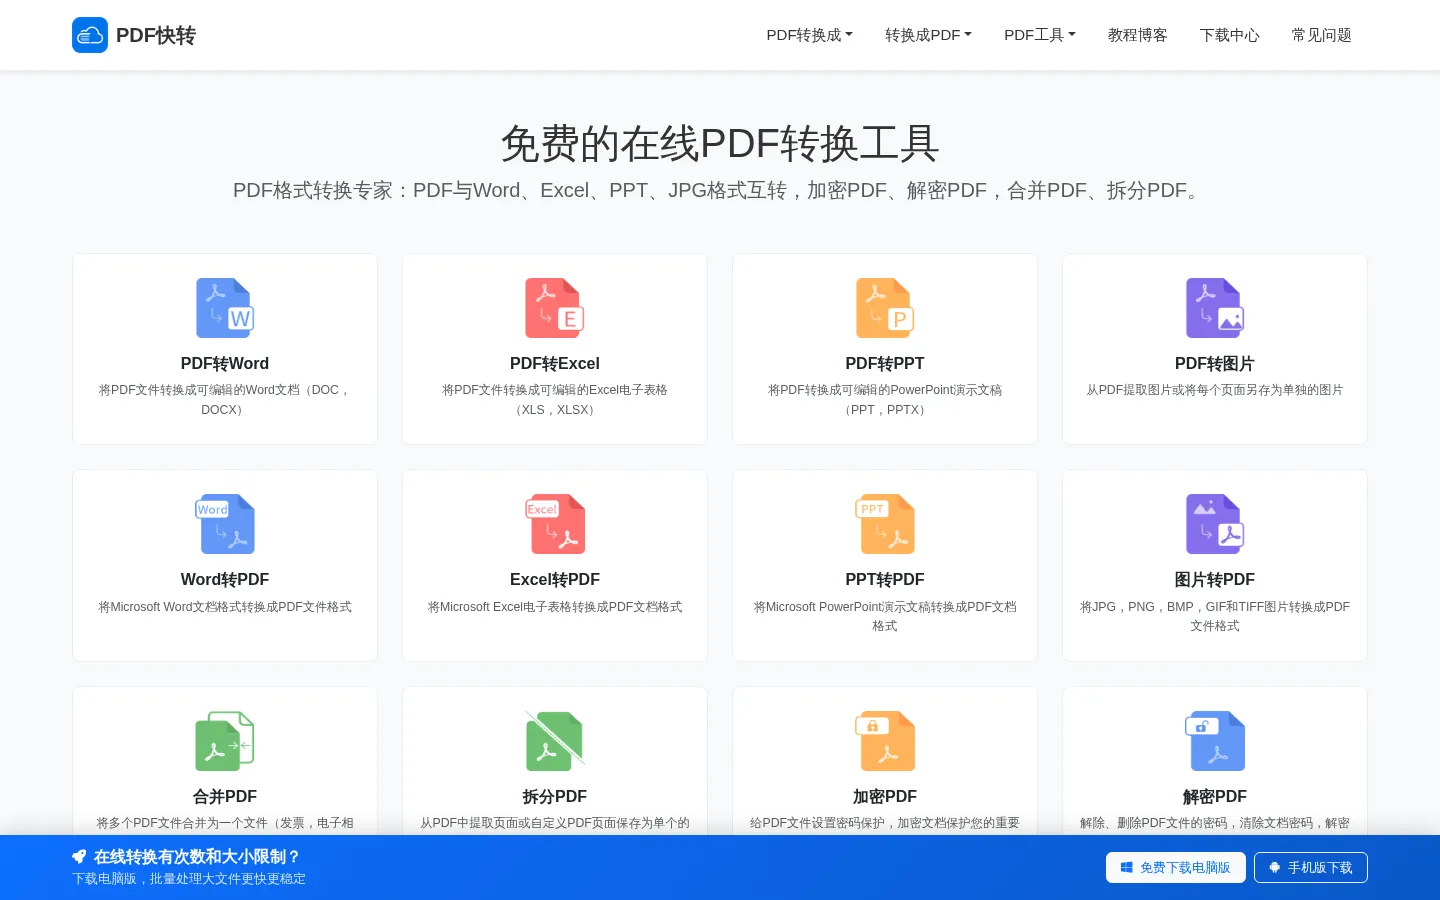Click the Excel转PDF title text
Screen dimensions: 1440x900
click(555, 579)
